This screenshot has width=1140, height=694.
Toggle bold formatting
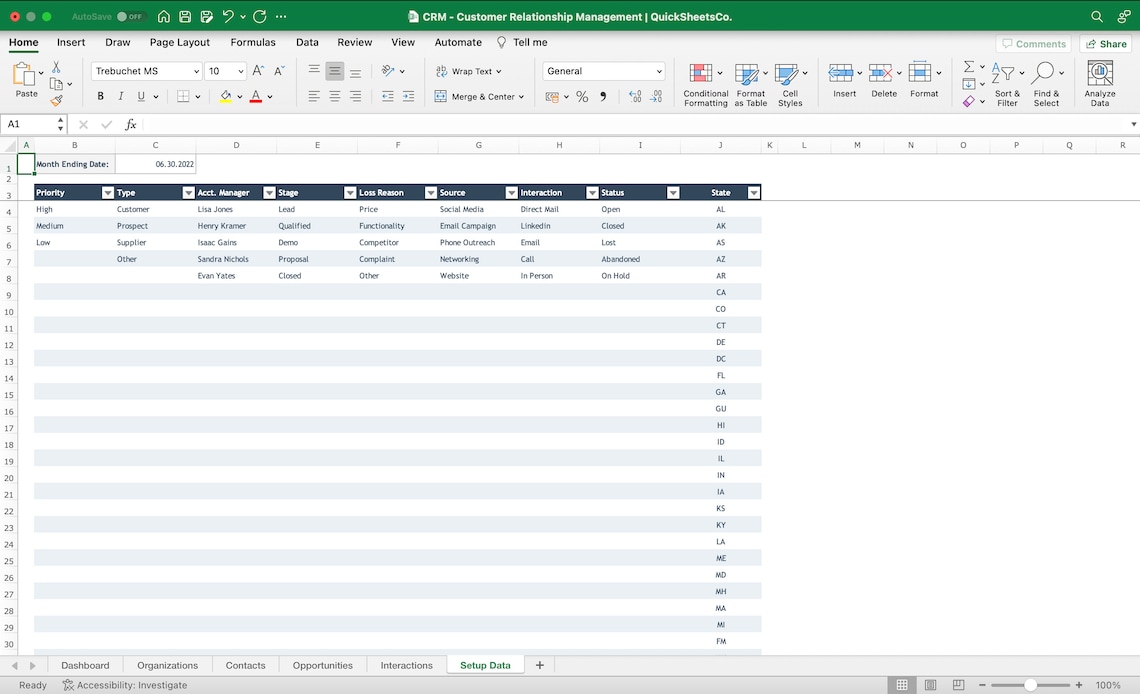100,96
